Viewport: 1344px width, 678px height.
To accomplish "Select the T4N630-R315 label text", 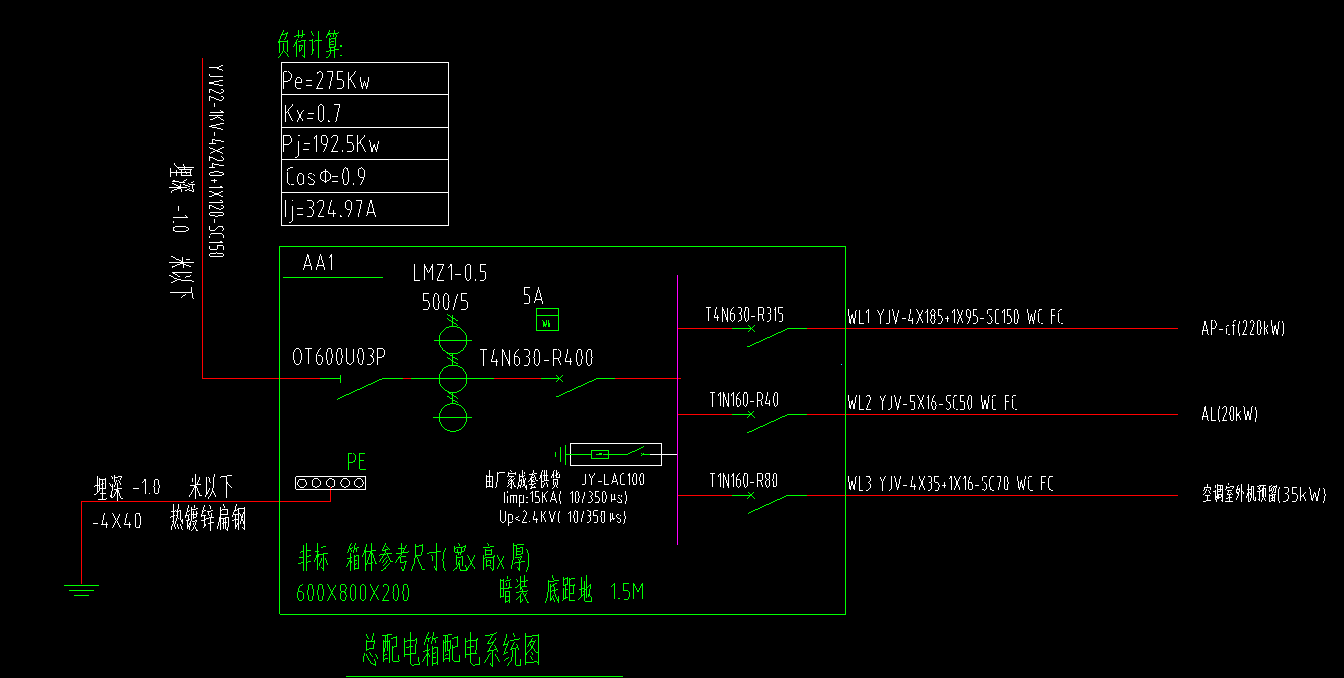I will click(744, 315).
